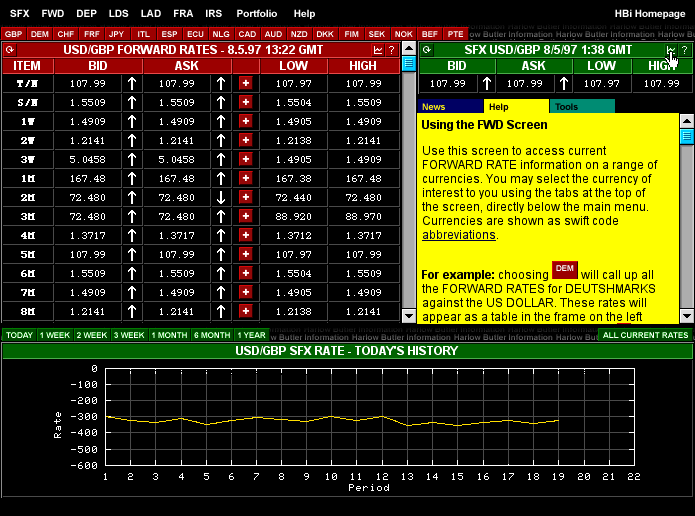Screen dimensions: 695x516
Task: Open the abbreviations link in help text
Action: coord(458,235)
